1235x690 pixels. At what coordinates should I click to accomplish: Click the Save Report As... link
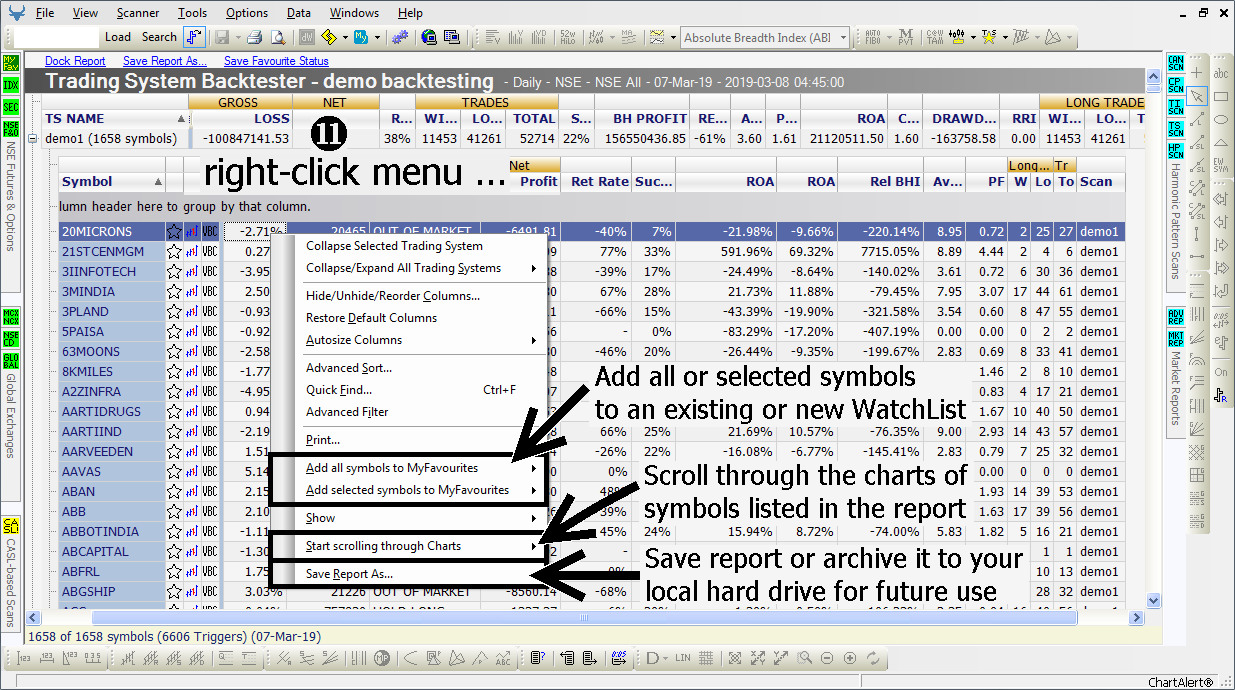(x=165, y=61)
